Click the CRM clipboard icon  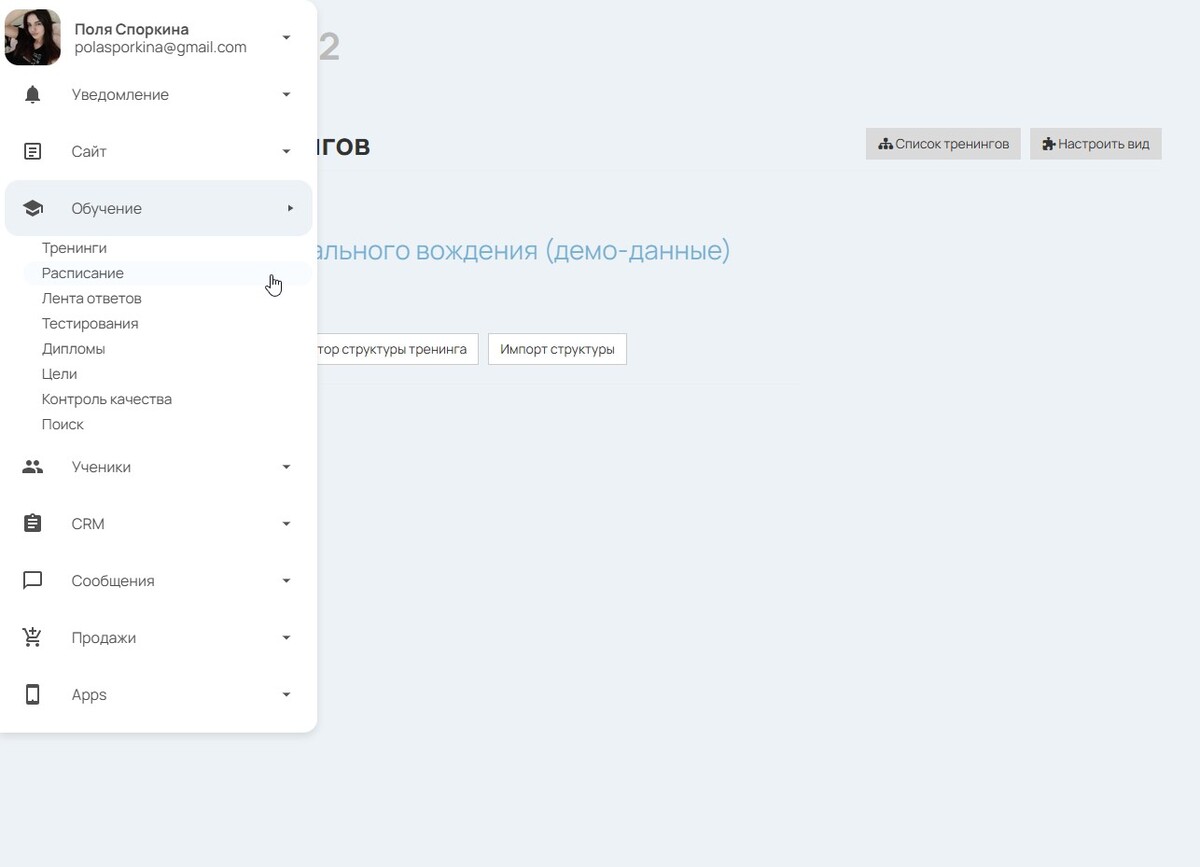point(33,524)
